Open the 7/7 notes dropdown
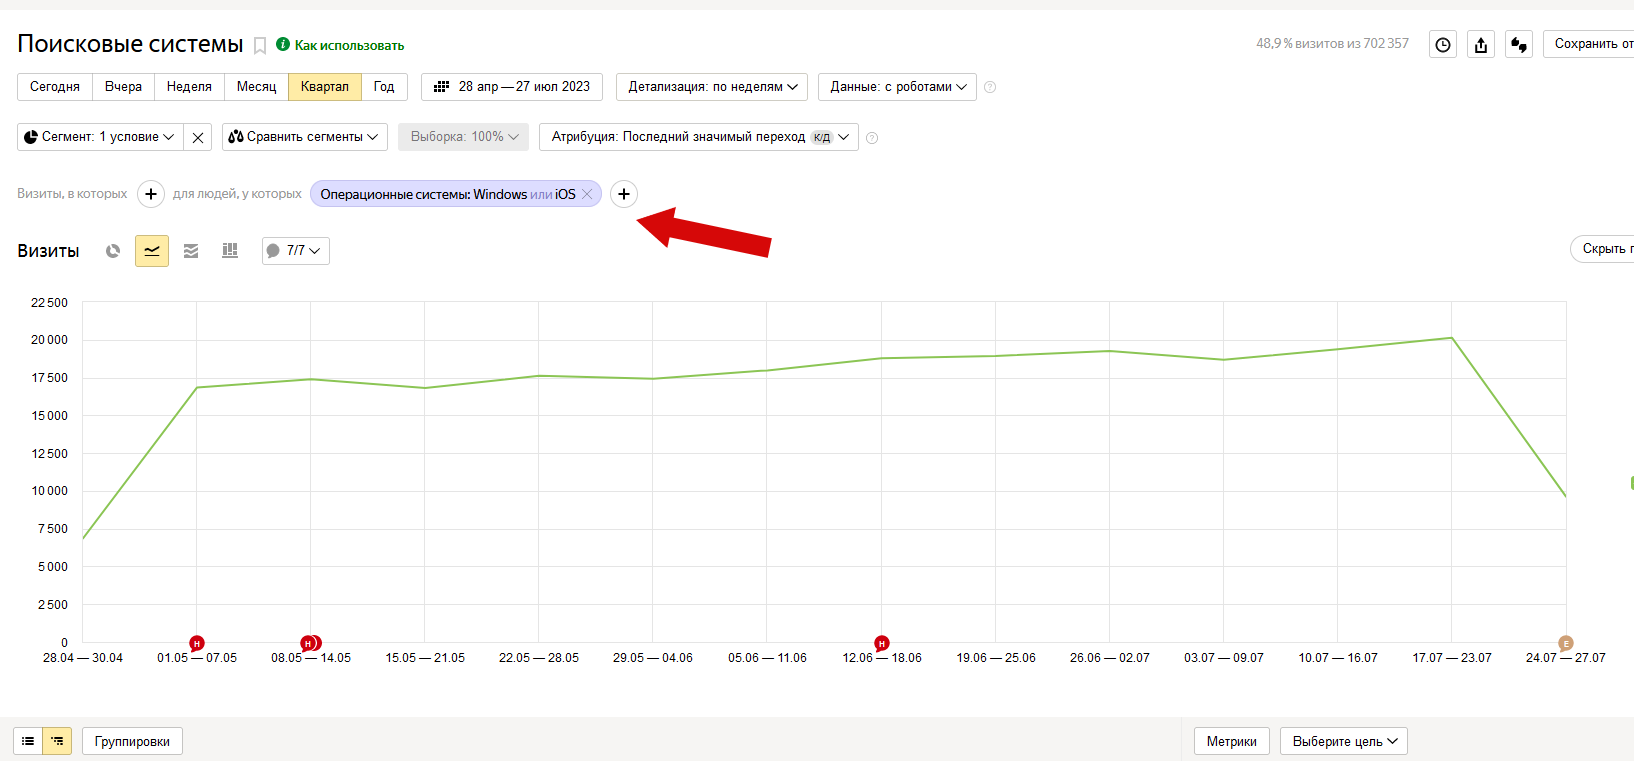1634x761 pixels. pos(296,251)
